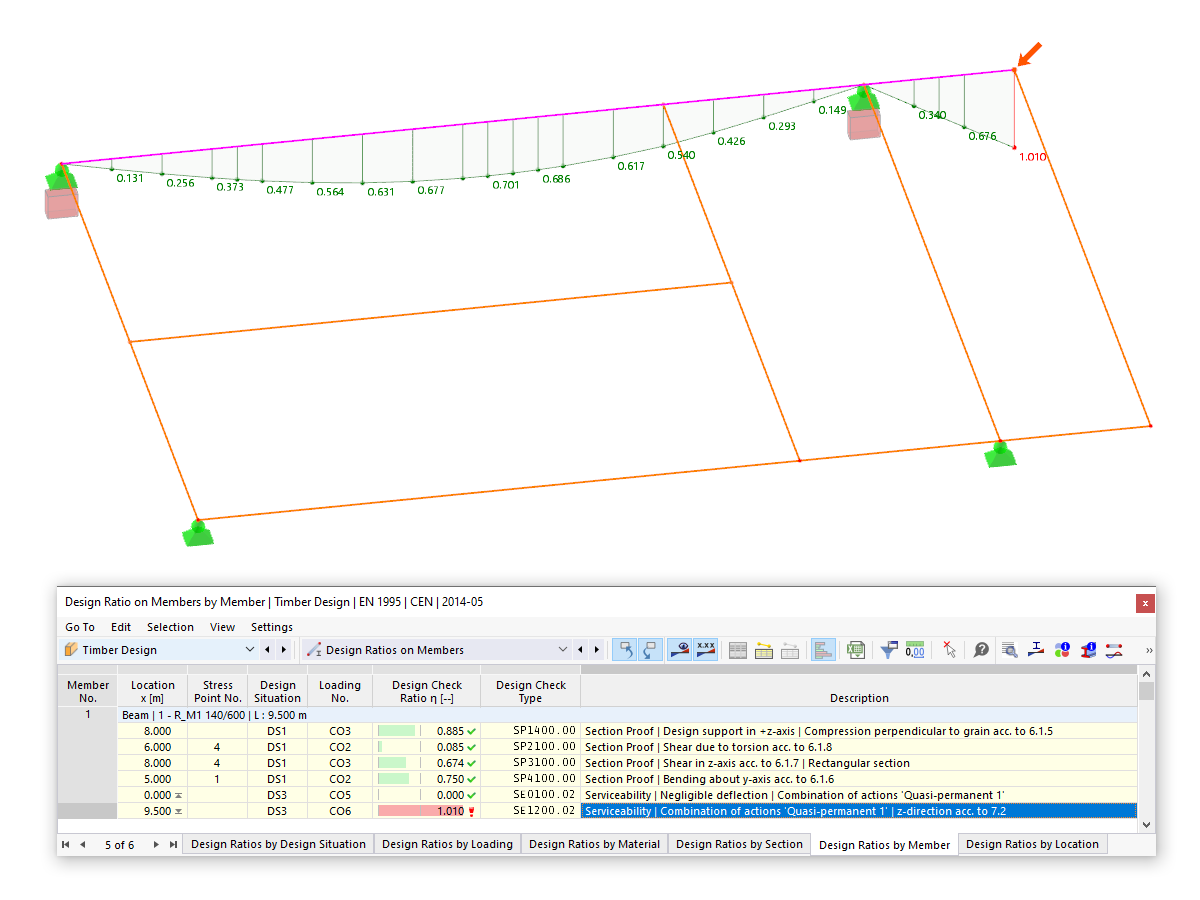Switch to the Design Ratios by Section tab
This screenshot has height=900, width=1200.
[x=739, y=844]
